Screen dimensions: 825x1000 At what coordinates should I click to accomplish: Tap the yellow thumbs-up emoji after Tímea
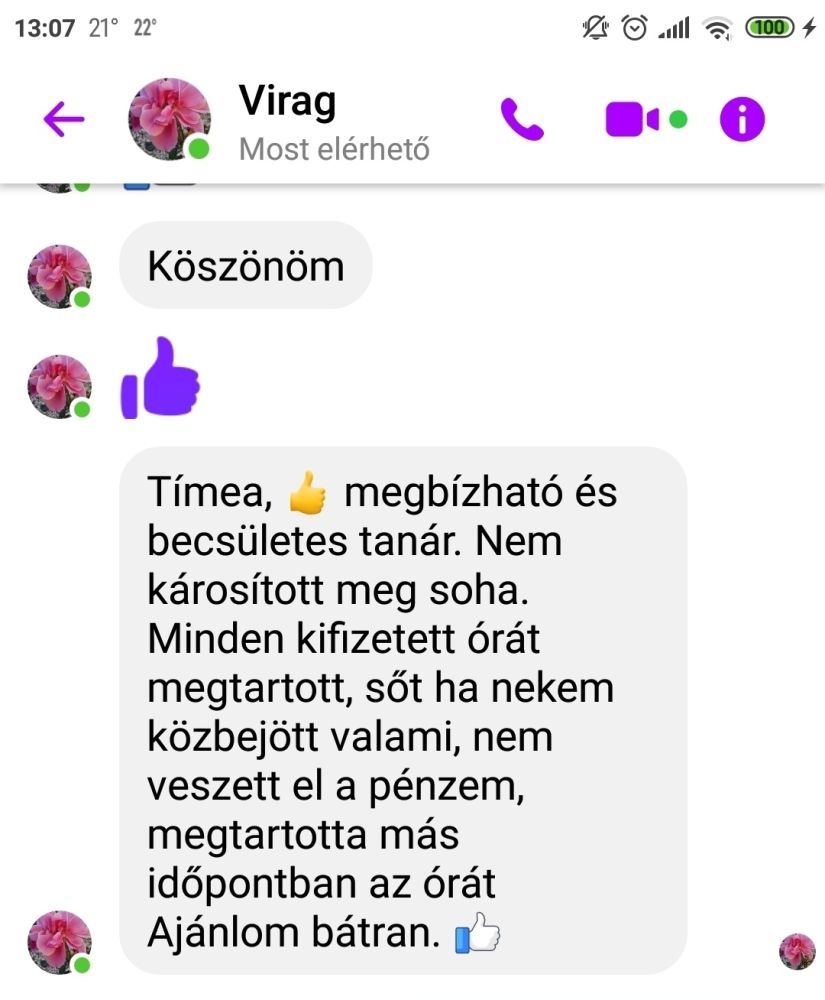pos(307,492)
